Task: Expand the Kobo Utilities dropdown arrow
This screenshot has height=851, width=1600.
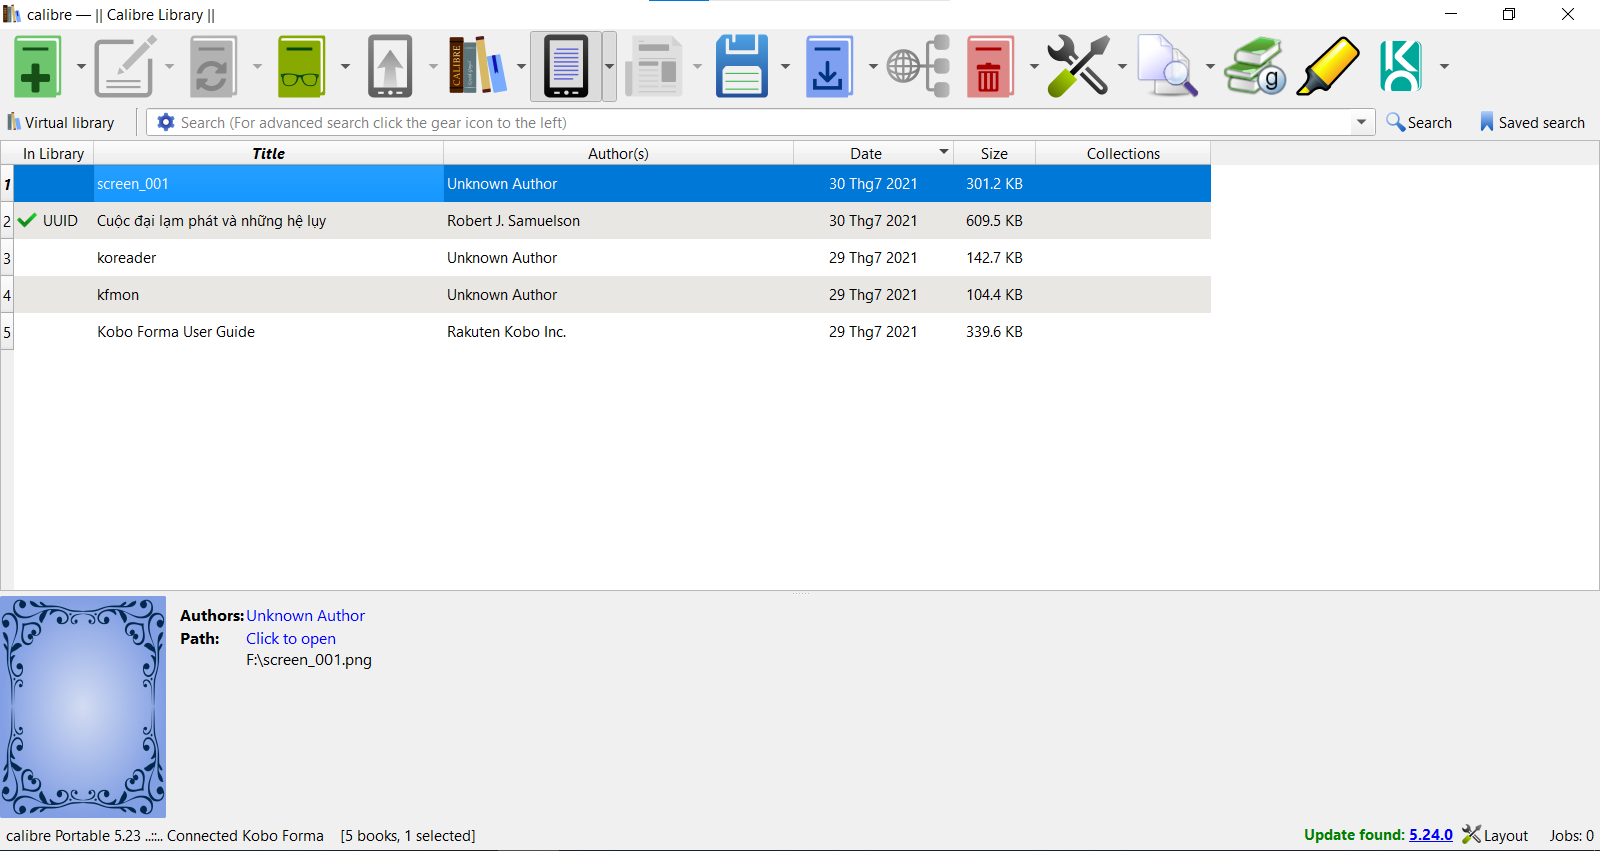Action: pyautogui.click(x=1444, y=67)
